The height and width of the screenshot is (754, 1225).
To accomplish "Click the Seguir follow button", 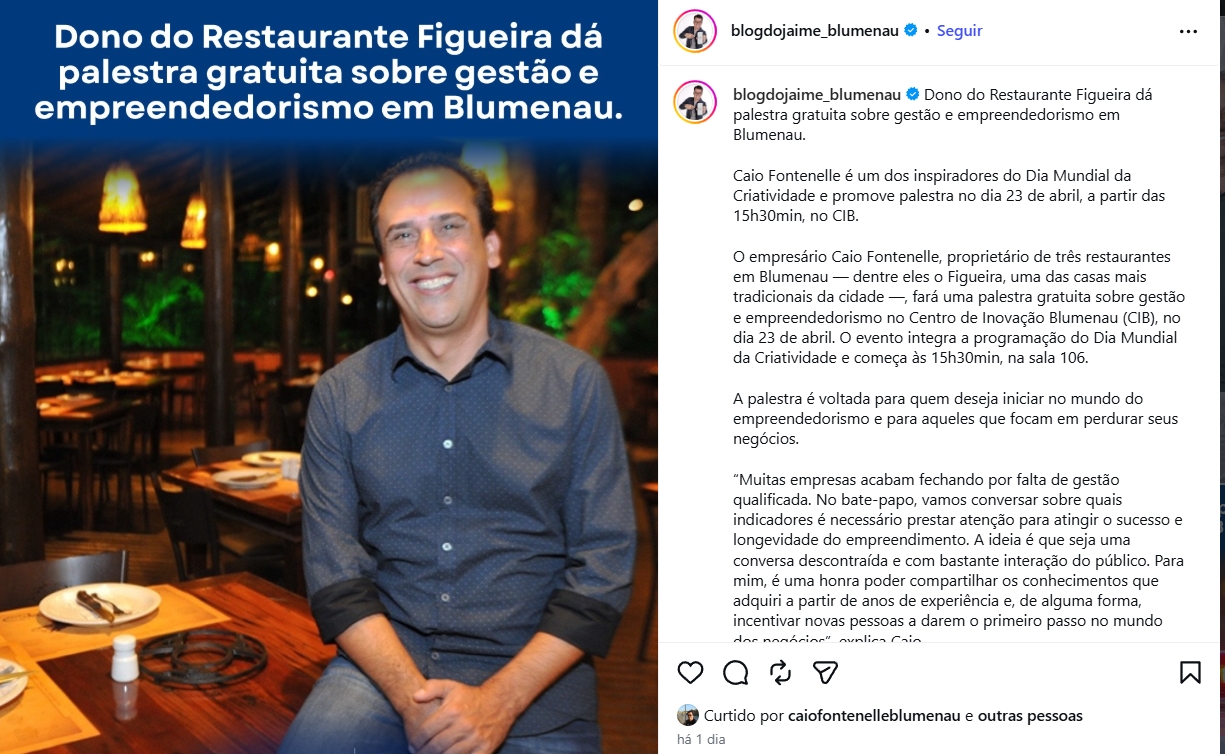I will (x=960, y=31).
